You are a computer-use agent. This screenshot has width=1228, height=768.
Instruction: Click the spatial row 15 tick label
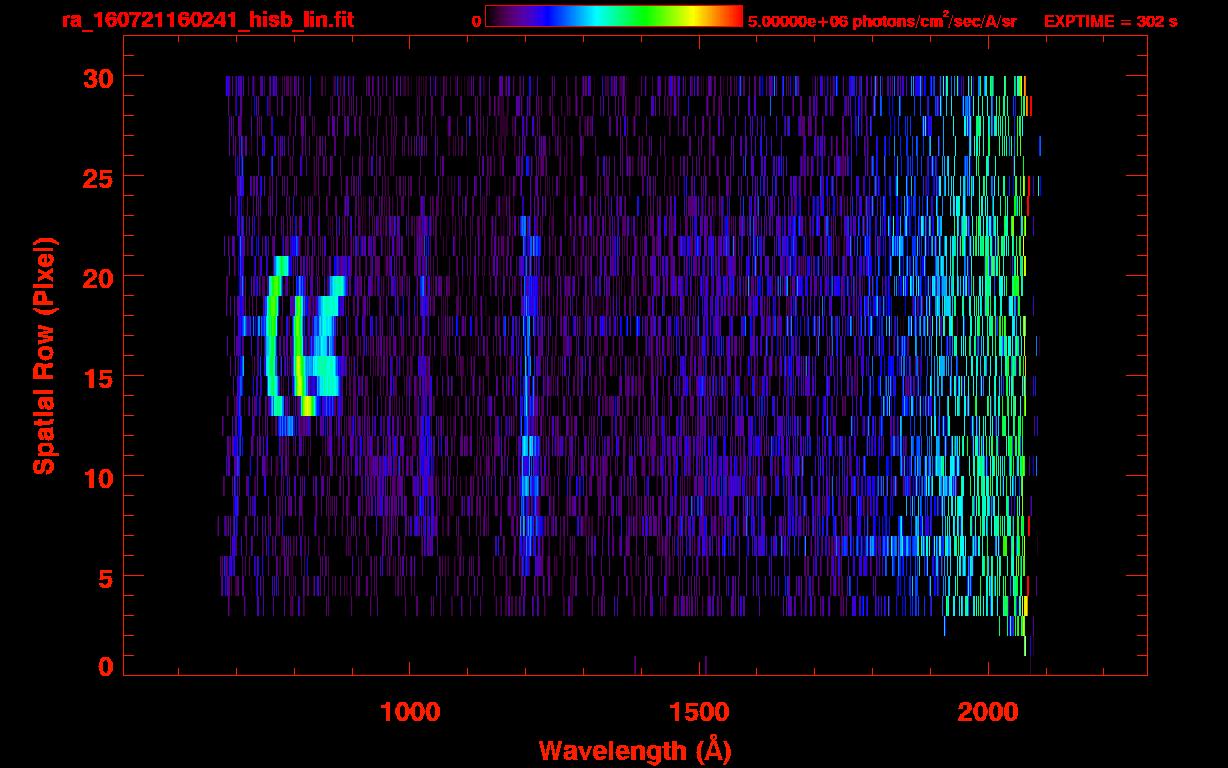pos(96,376)
